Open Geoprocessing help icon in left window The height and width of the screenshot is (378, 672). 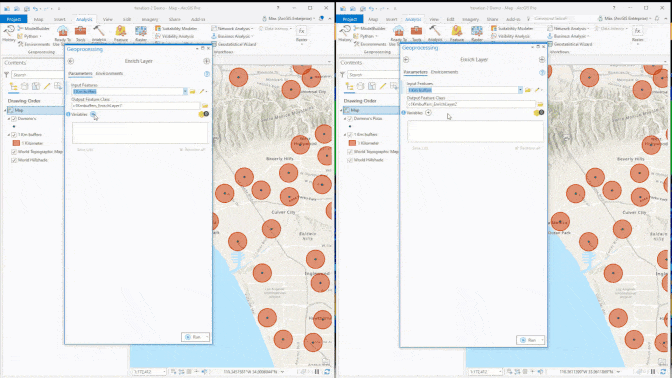207,74
